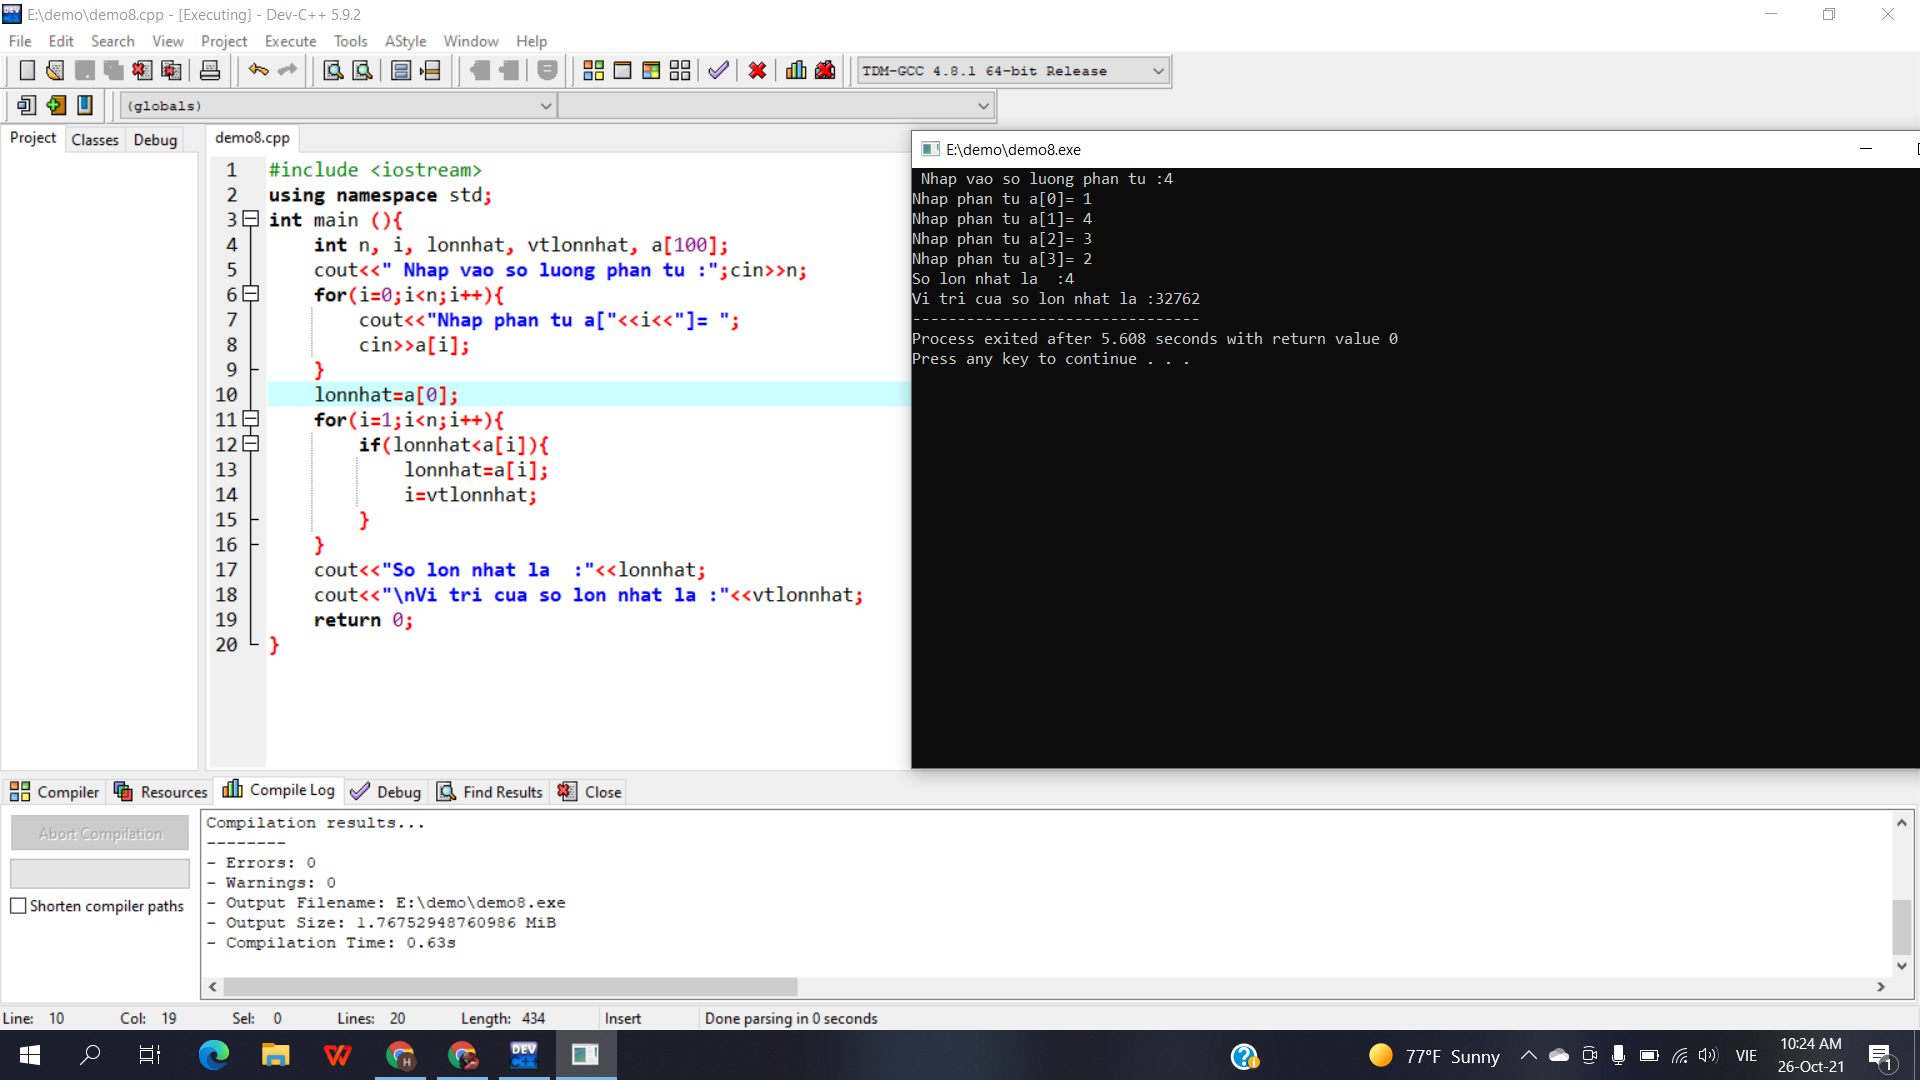Screen dimensions: 1920x1080
Task: Open the File menu
Action: coord(20,41)
